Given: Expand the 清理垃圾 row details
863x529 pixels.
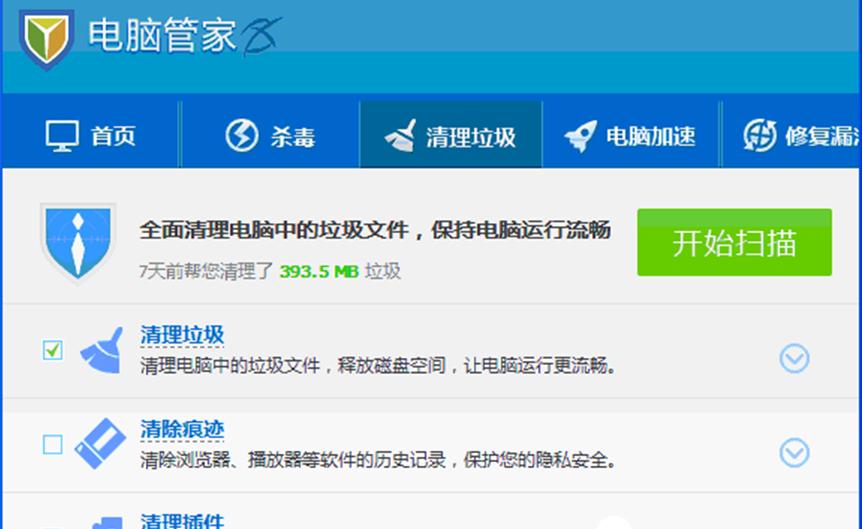Looking at the screenshot, I should [x=794, y=359].
